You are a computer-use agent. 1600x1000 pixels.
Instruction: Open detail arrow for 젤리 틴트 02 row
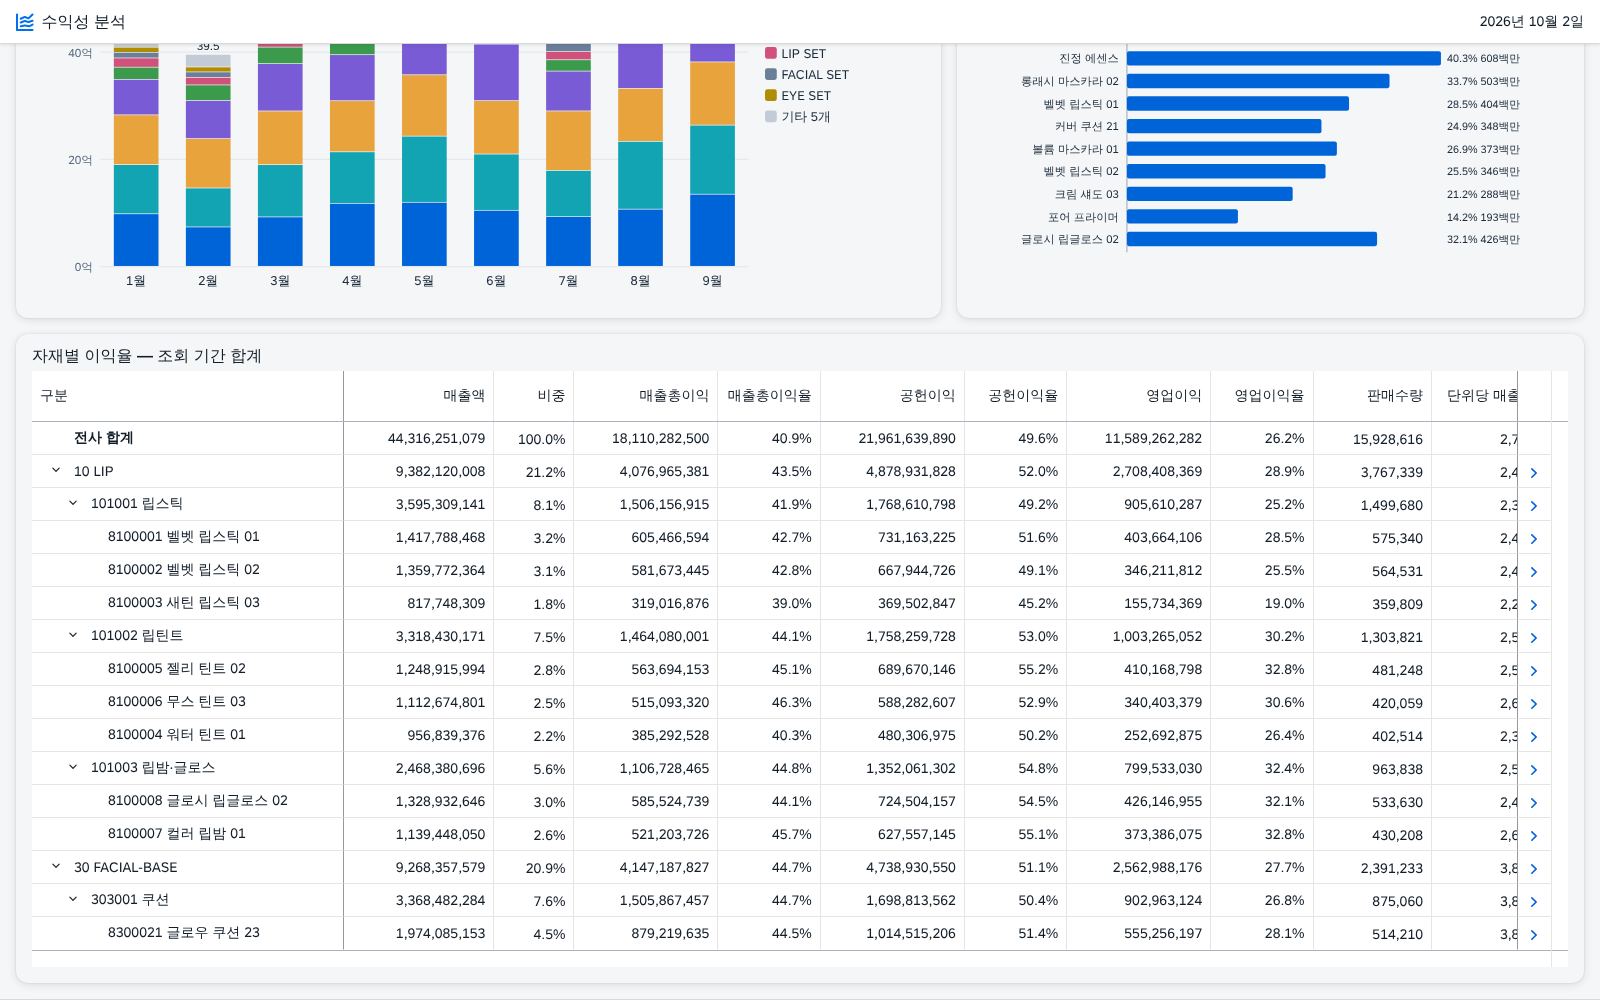(x=1534, y=671)
